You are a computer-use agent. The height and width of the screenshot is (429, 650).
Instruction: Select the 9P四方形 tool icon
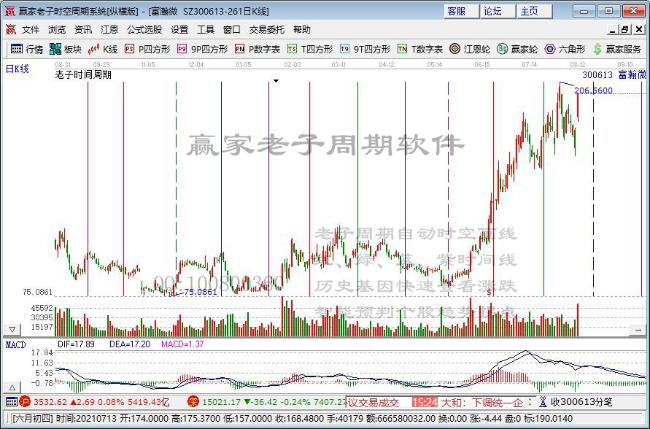coord(182,49)
